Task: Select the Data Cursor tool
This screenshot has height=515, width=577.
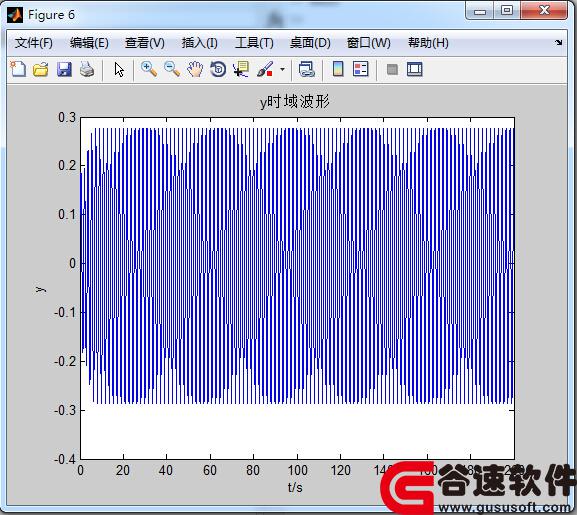Action: (241, 69)
